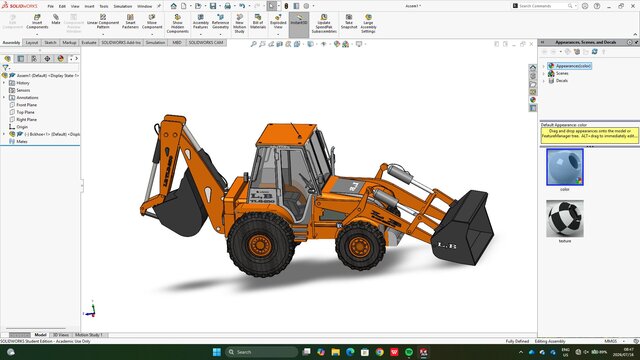Expand the History tree node
This screenshot has height=360, width=640.
[4, 83]
